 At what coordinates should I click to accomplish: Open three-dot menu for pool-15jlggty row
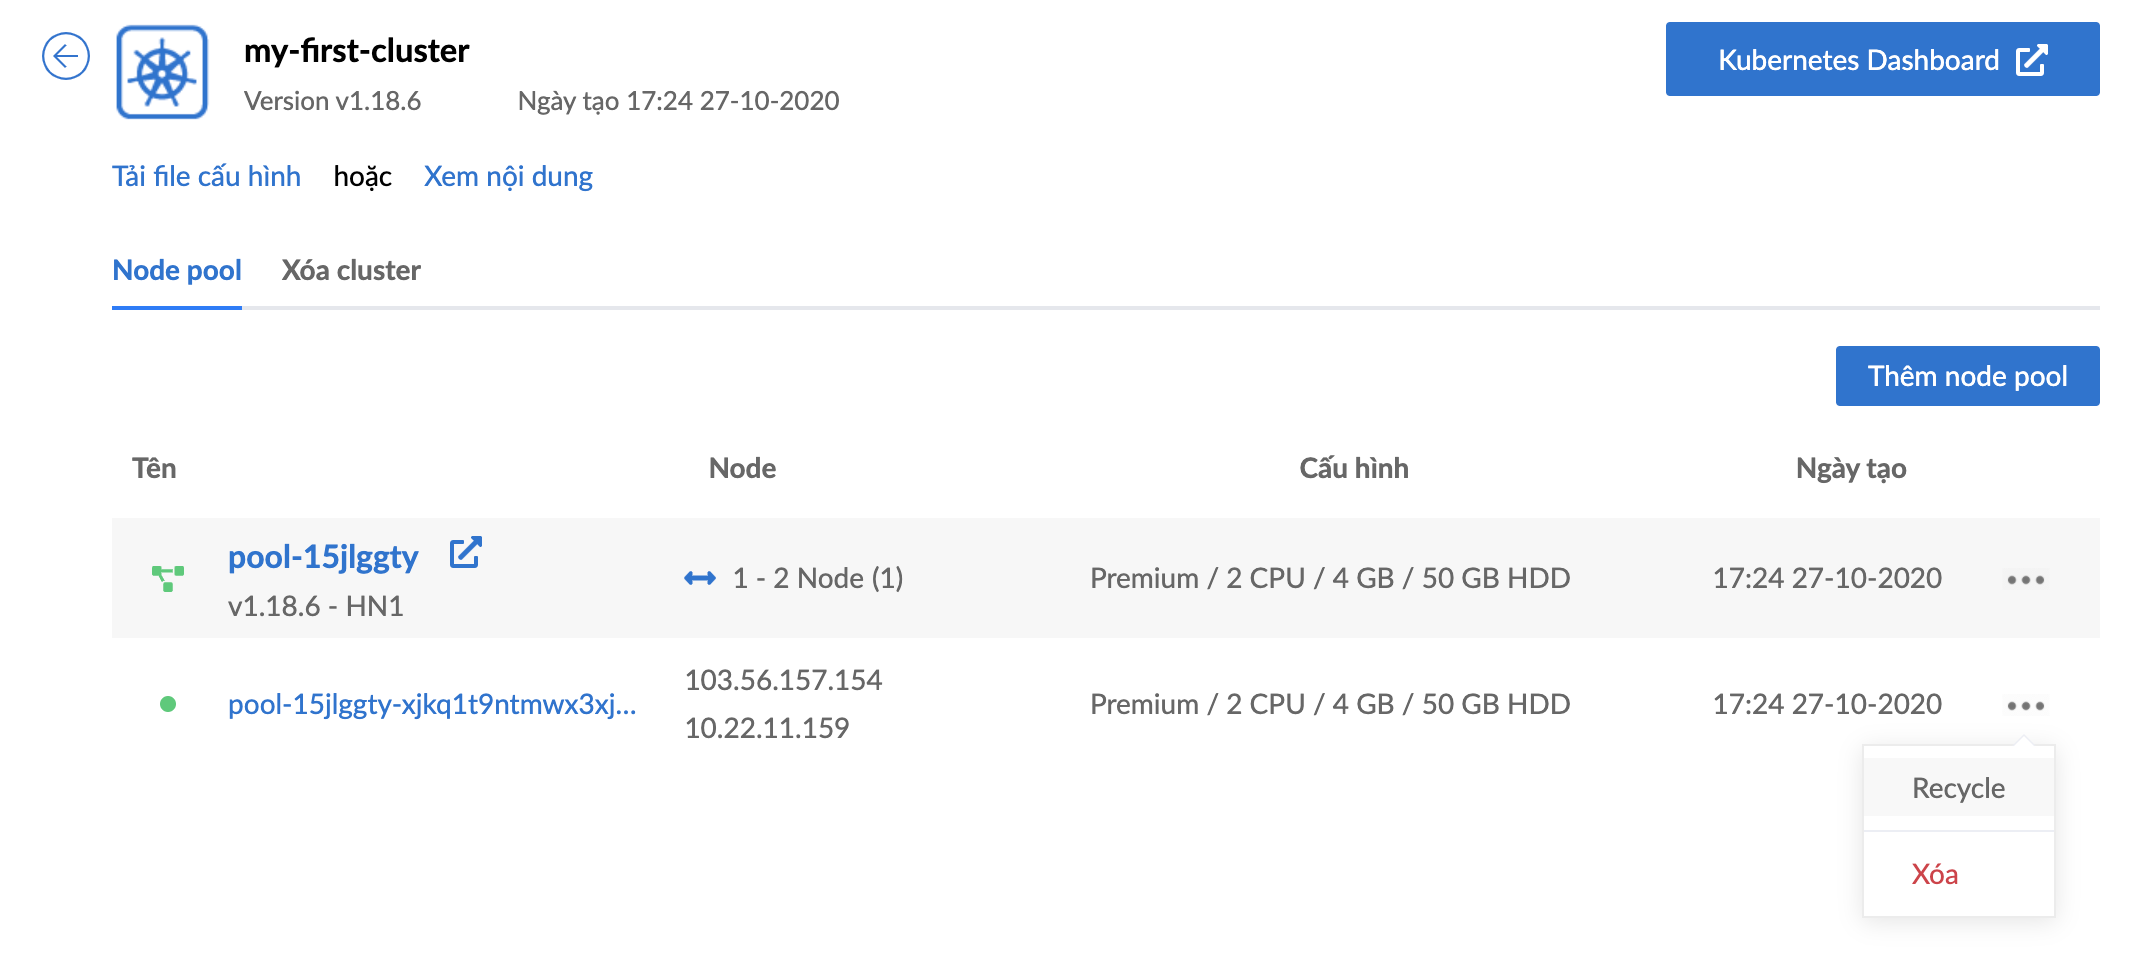click(2026, 580)
